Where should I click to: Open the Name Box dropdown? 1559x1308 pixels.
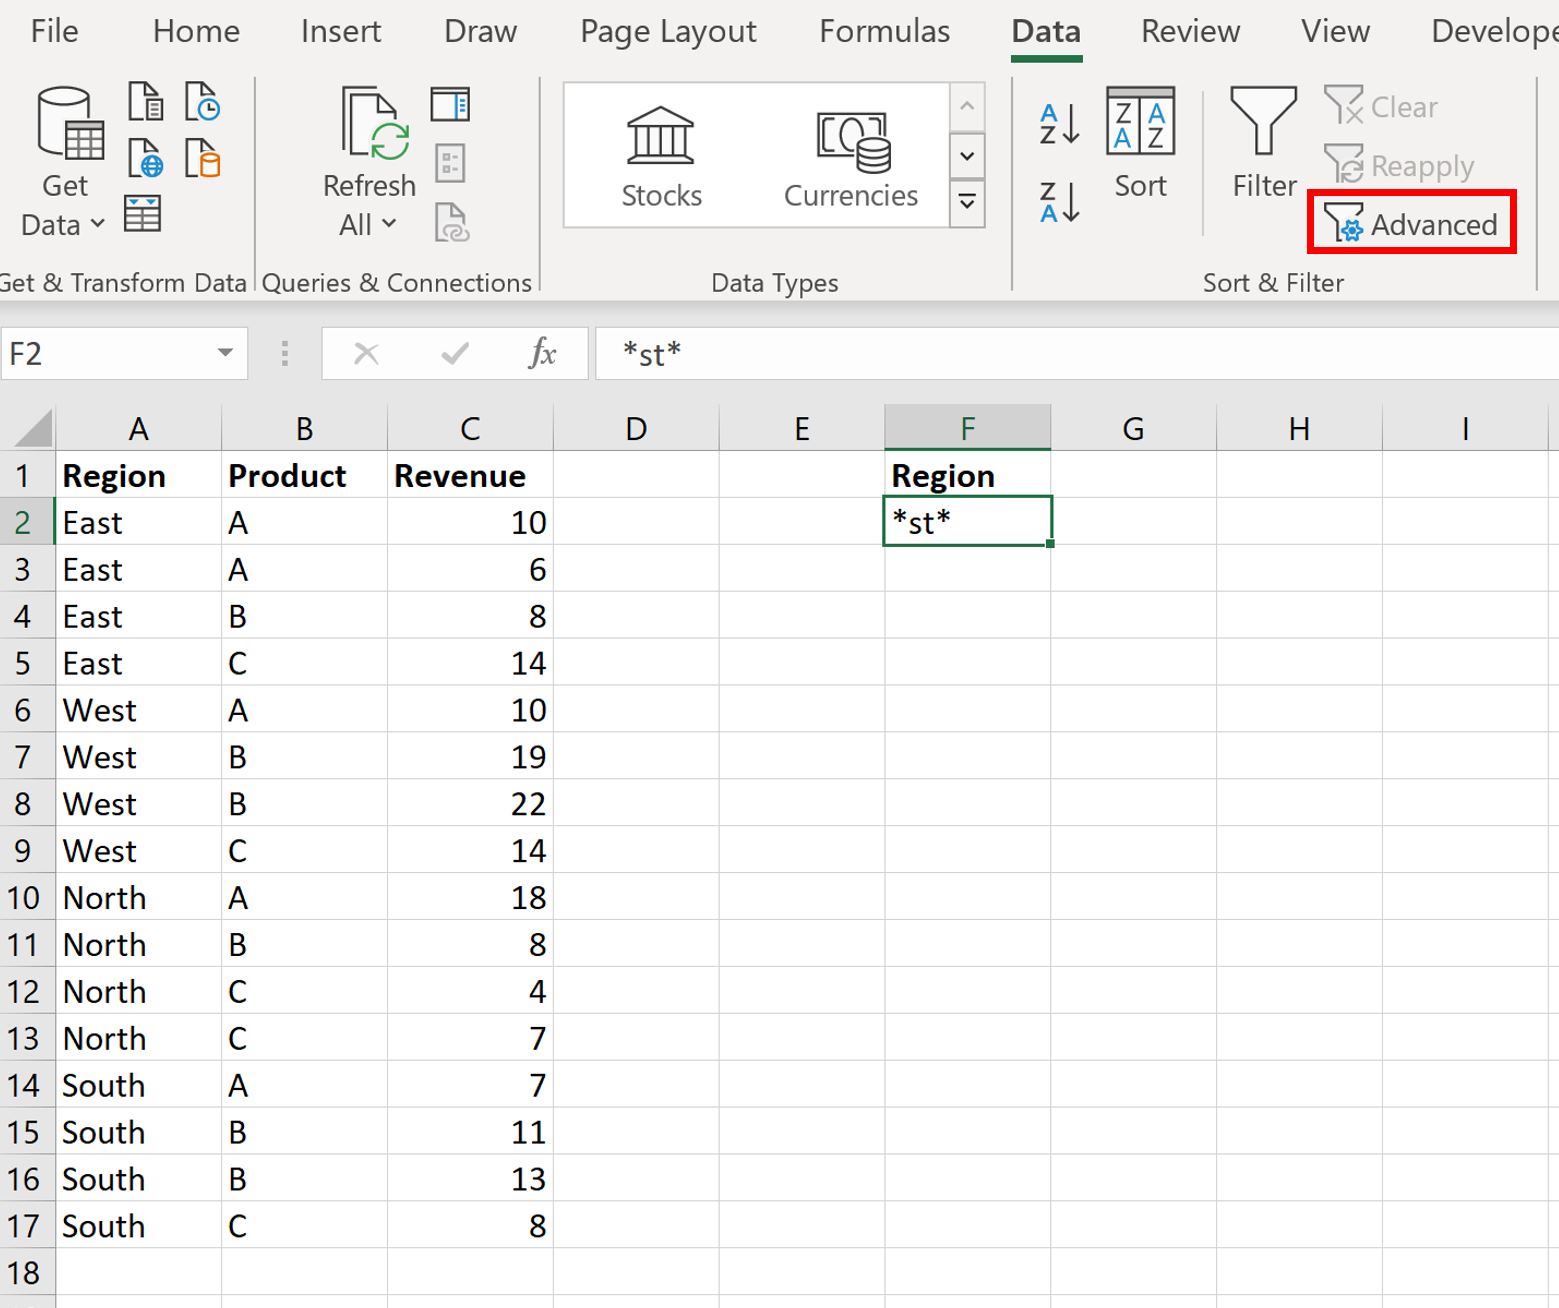(x=225, y=353)
